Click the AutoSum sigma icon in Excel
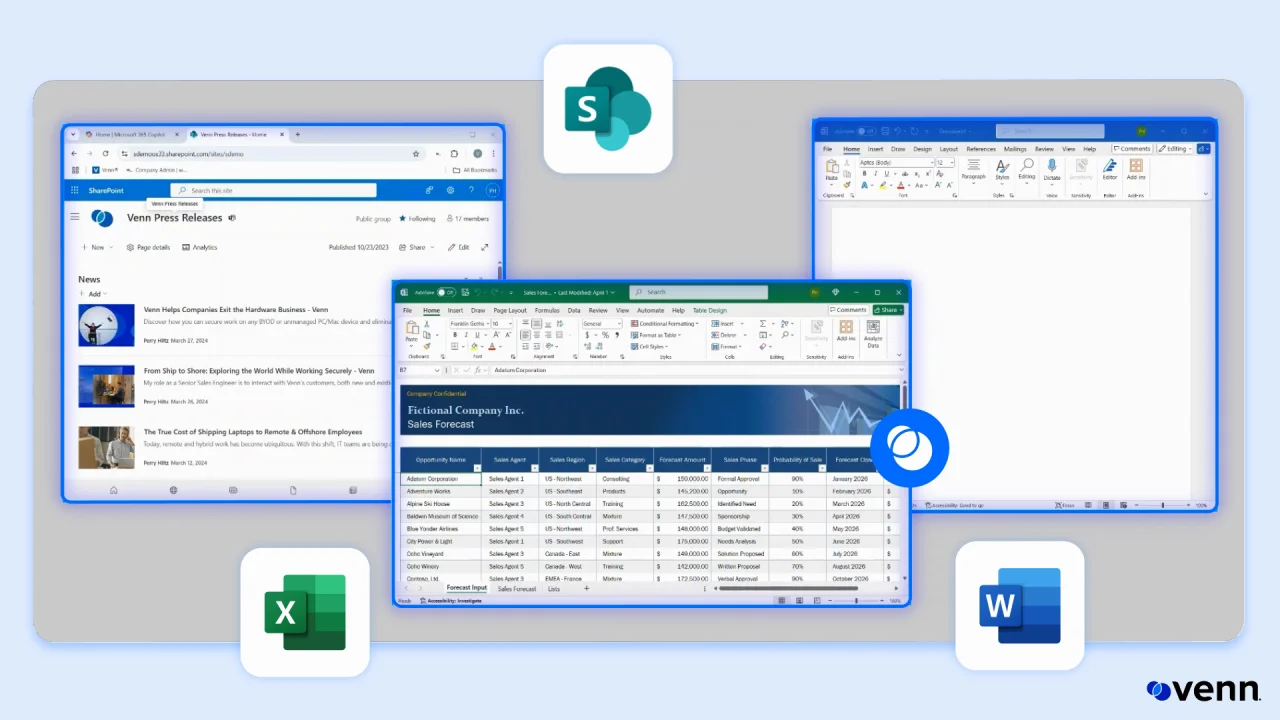 763,324
